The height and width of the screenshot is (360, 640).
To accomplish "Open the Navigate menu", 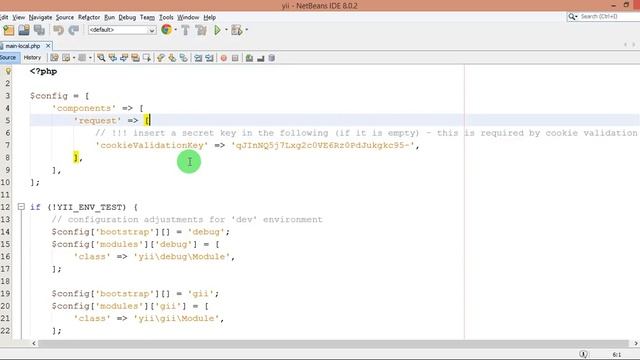I will tap(40, 17).
